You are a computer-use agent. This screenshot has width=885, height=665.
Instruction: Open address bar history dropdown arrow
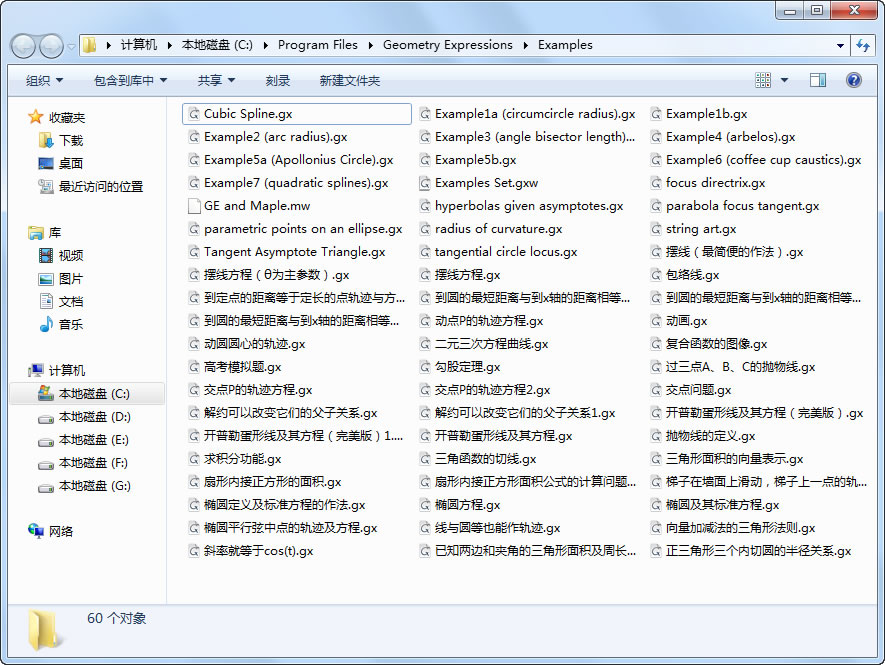coord(840,46)
